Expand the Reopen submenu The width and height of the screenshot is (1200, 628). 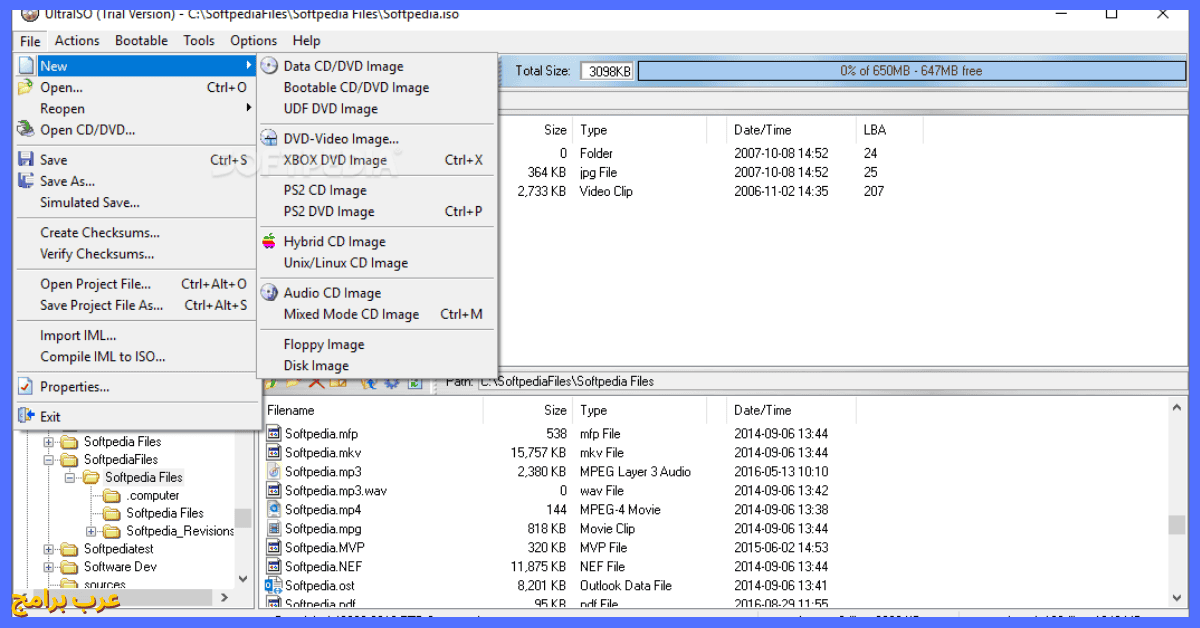248,108
